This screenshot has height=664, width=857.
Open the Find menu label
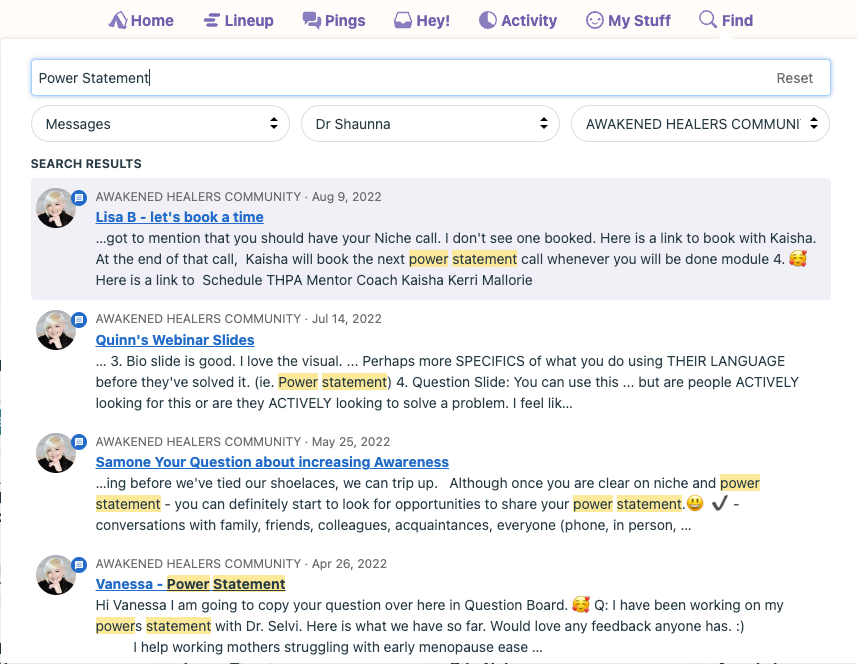point(737,21)
